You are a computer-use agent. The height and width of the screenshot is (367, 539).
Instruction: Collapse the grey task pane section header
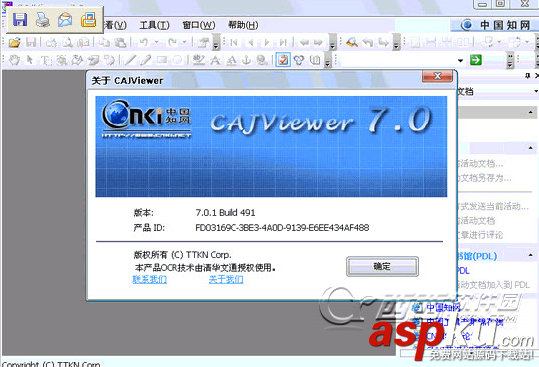click(x=530, y=112)
